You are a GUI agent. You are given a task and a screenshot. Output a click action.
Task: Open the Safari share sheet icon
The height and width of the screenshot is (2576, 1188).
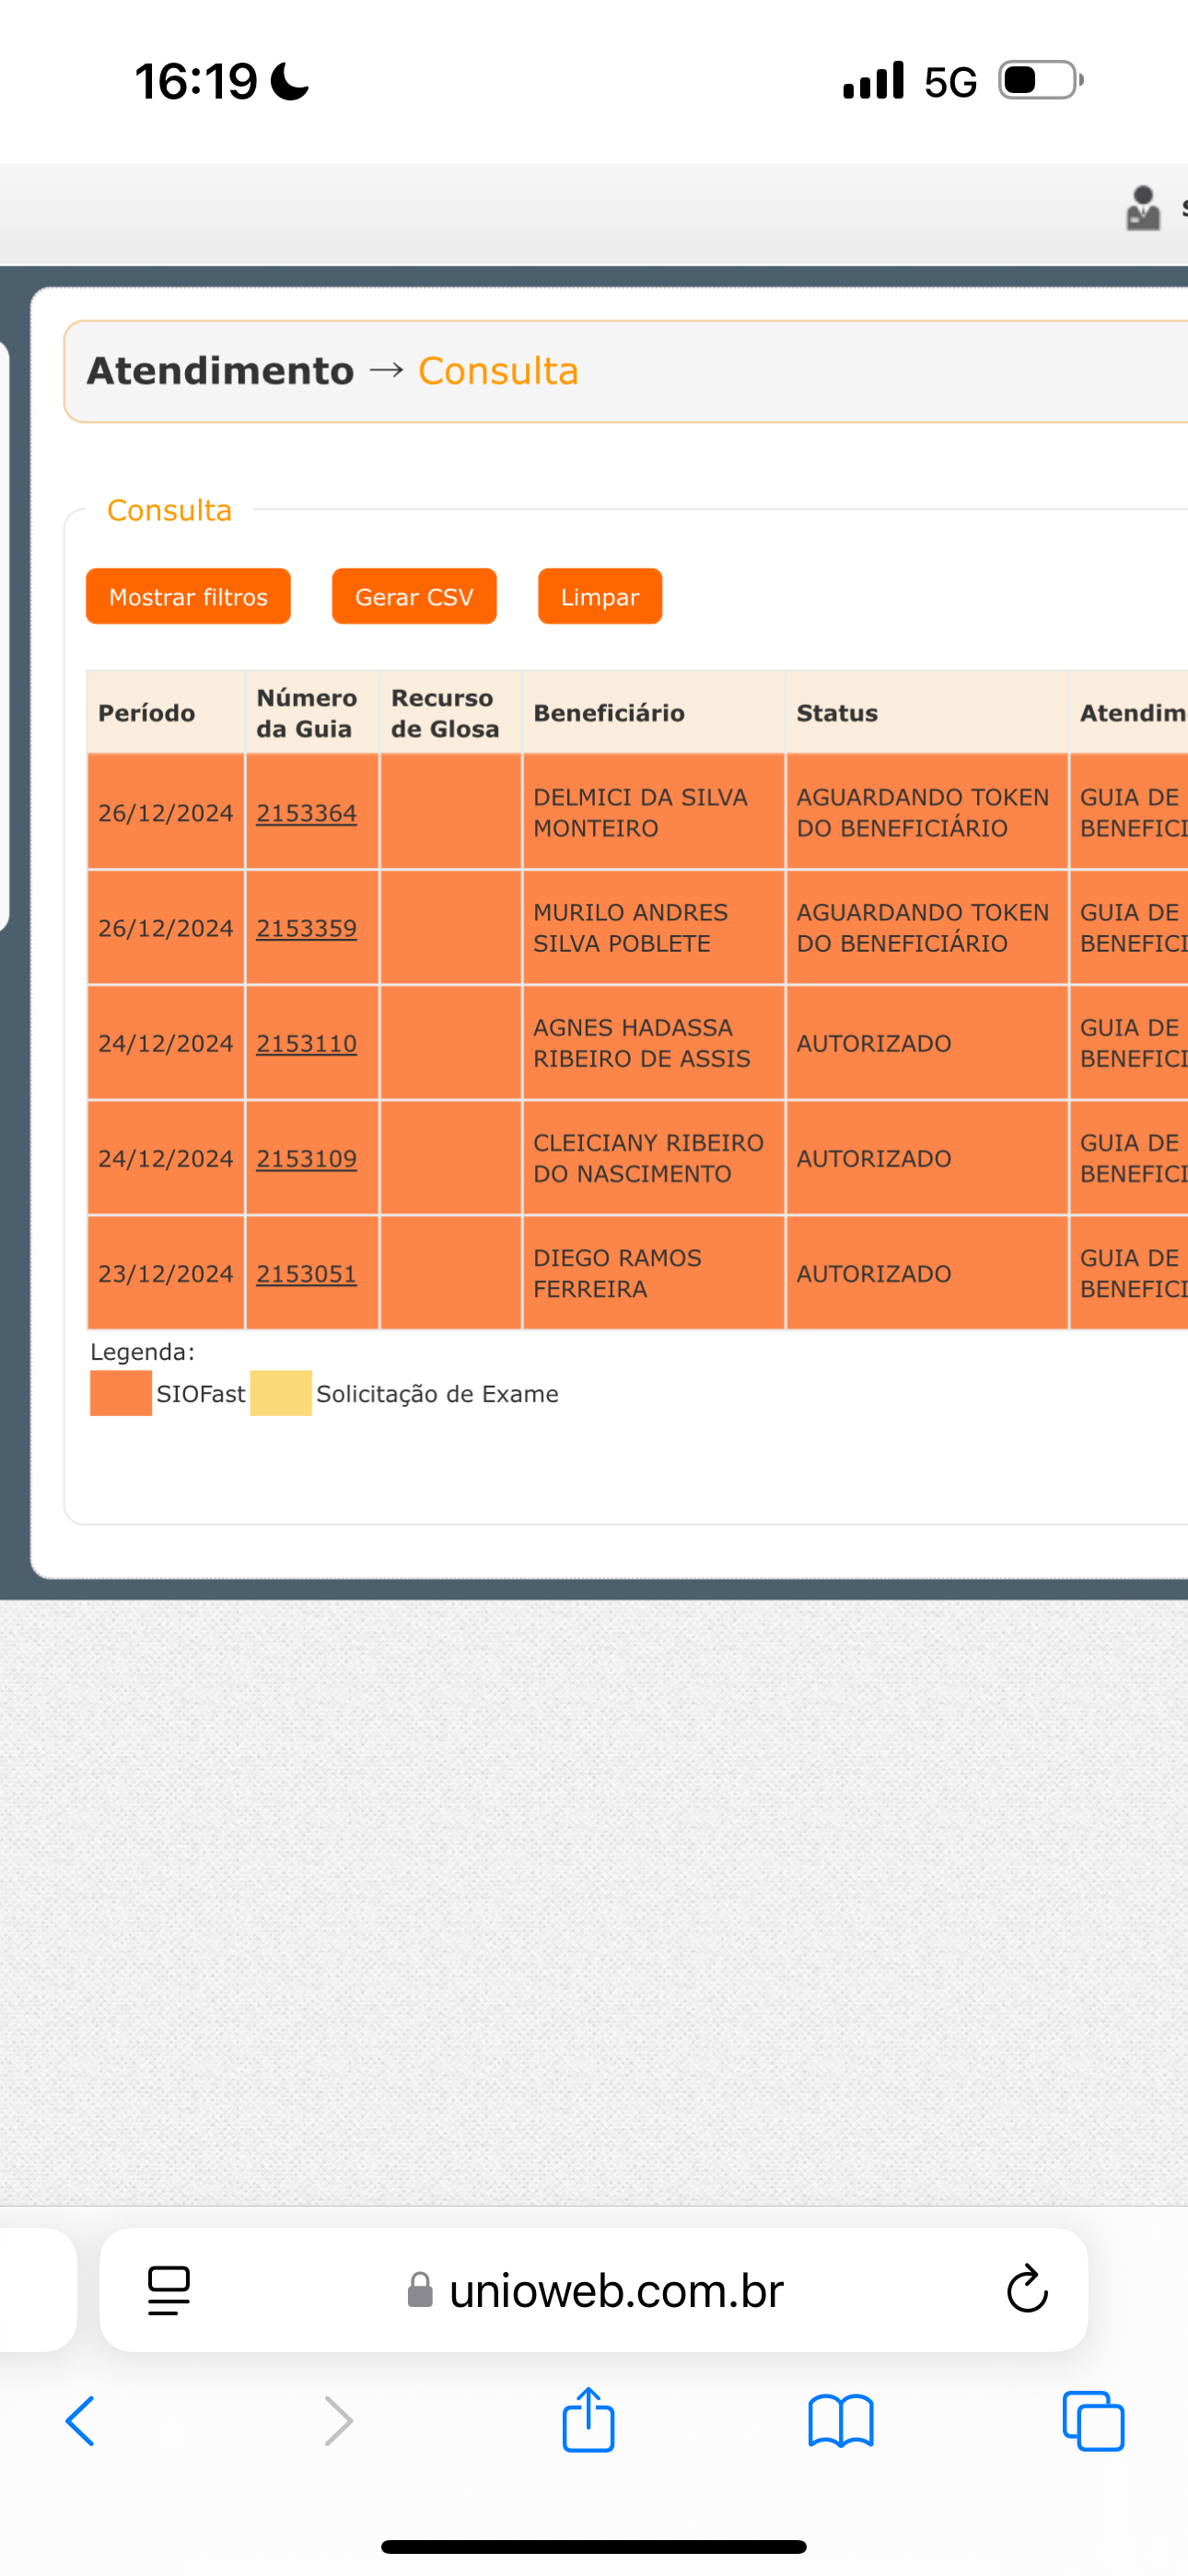pos(588,2419)
